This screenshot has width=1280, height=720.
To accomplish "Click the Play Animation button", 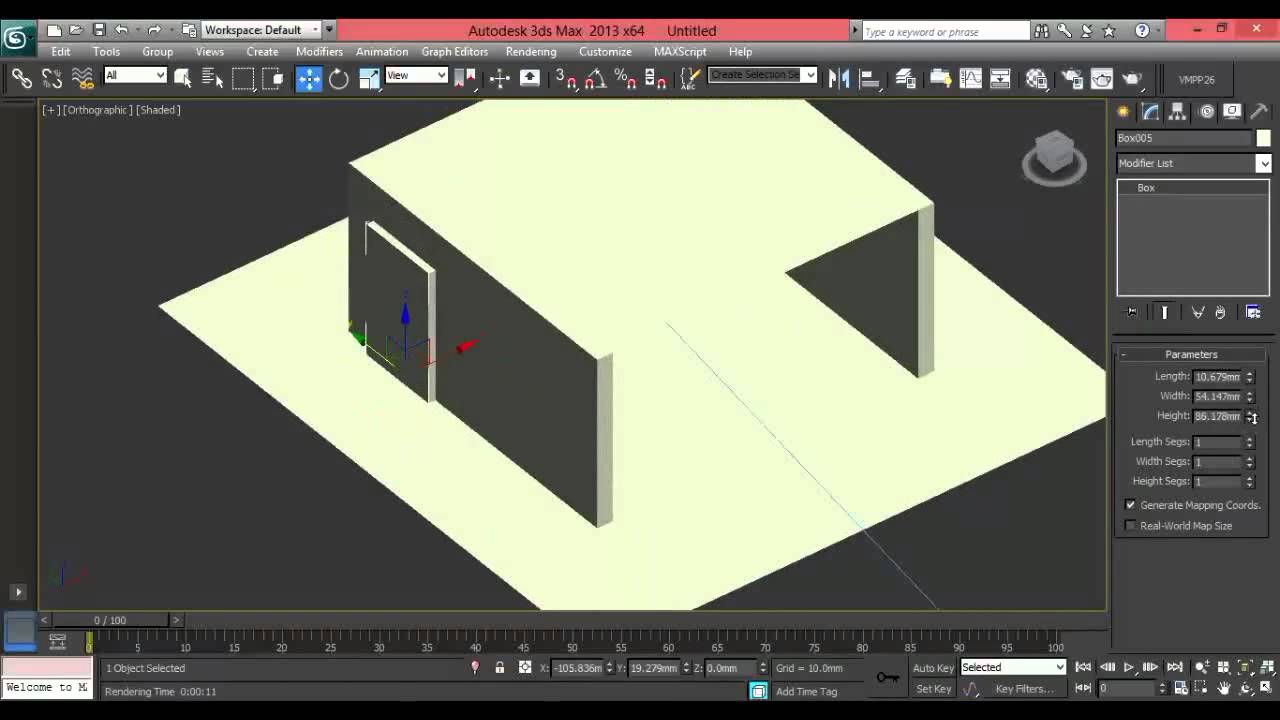I will coord(1129,667).
